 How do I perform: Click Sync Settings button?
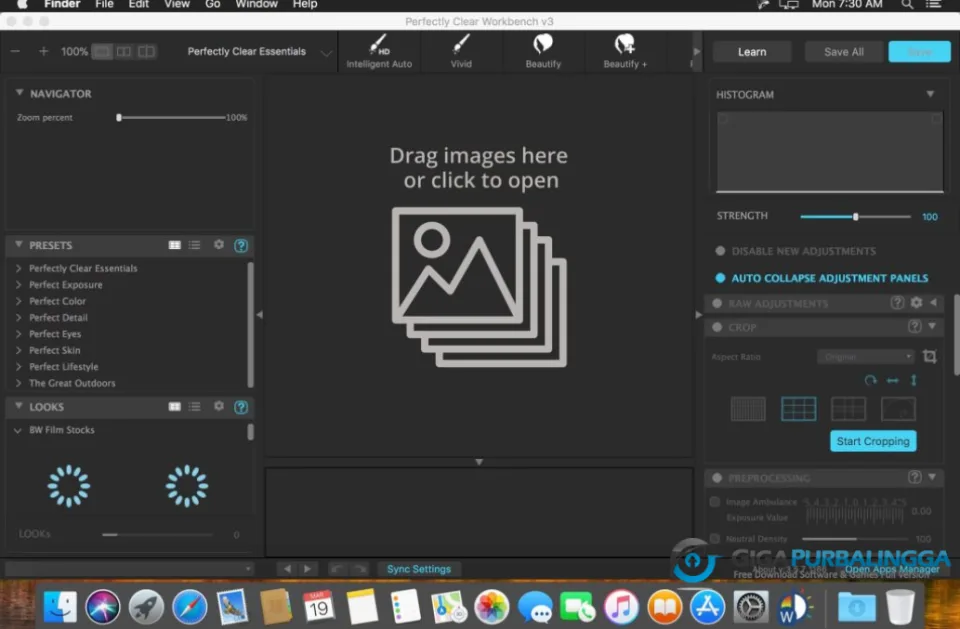[419, 569]
